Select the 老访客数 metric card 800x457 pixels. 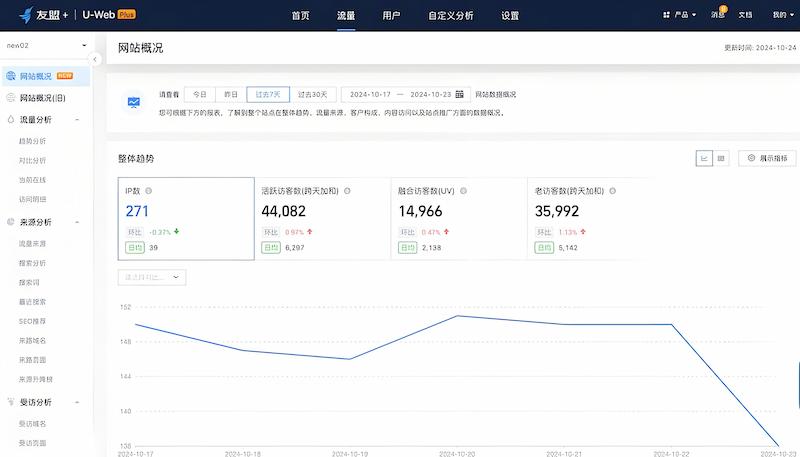click(595, 219)
